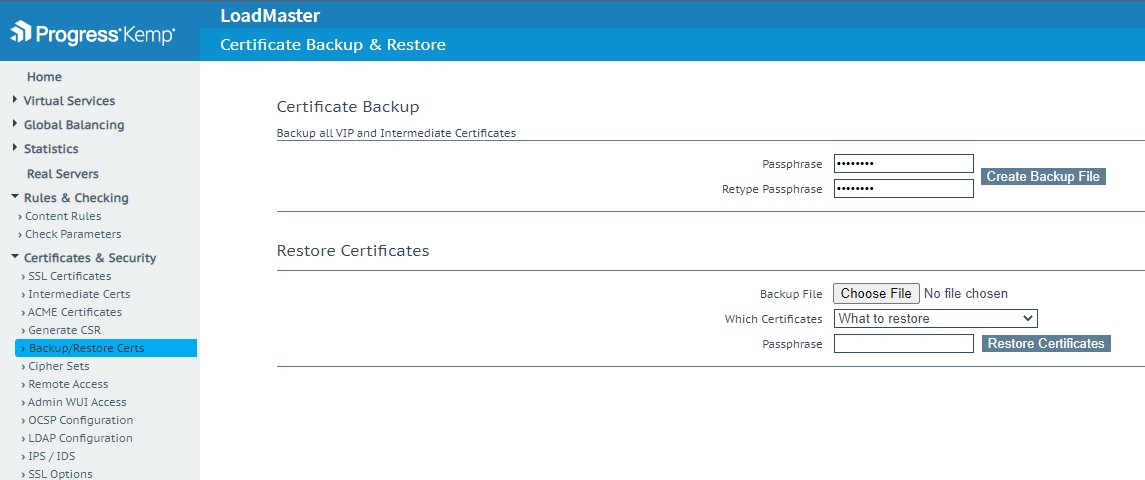Open IPS / IDS page
This screenshot has height=480, width=1145.
pyautogui.click(x=51, y=456)
